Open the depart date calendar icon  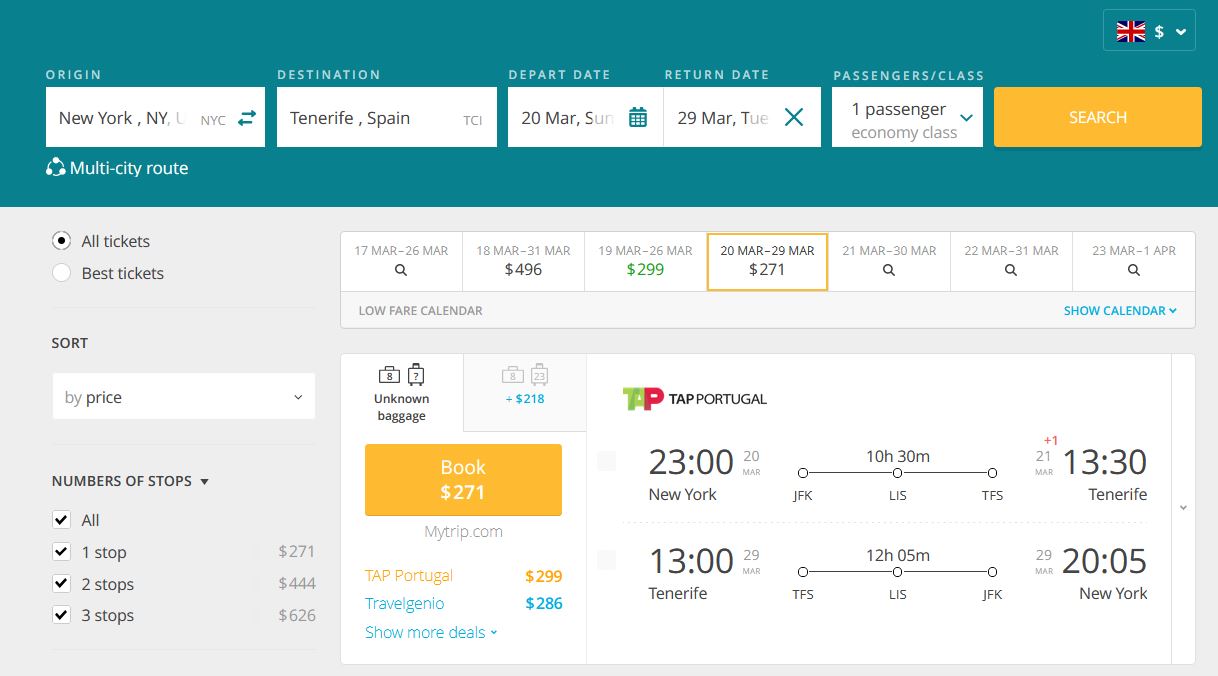pyautogui.click(x=637, y=118)
